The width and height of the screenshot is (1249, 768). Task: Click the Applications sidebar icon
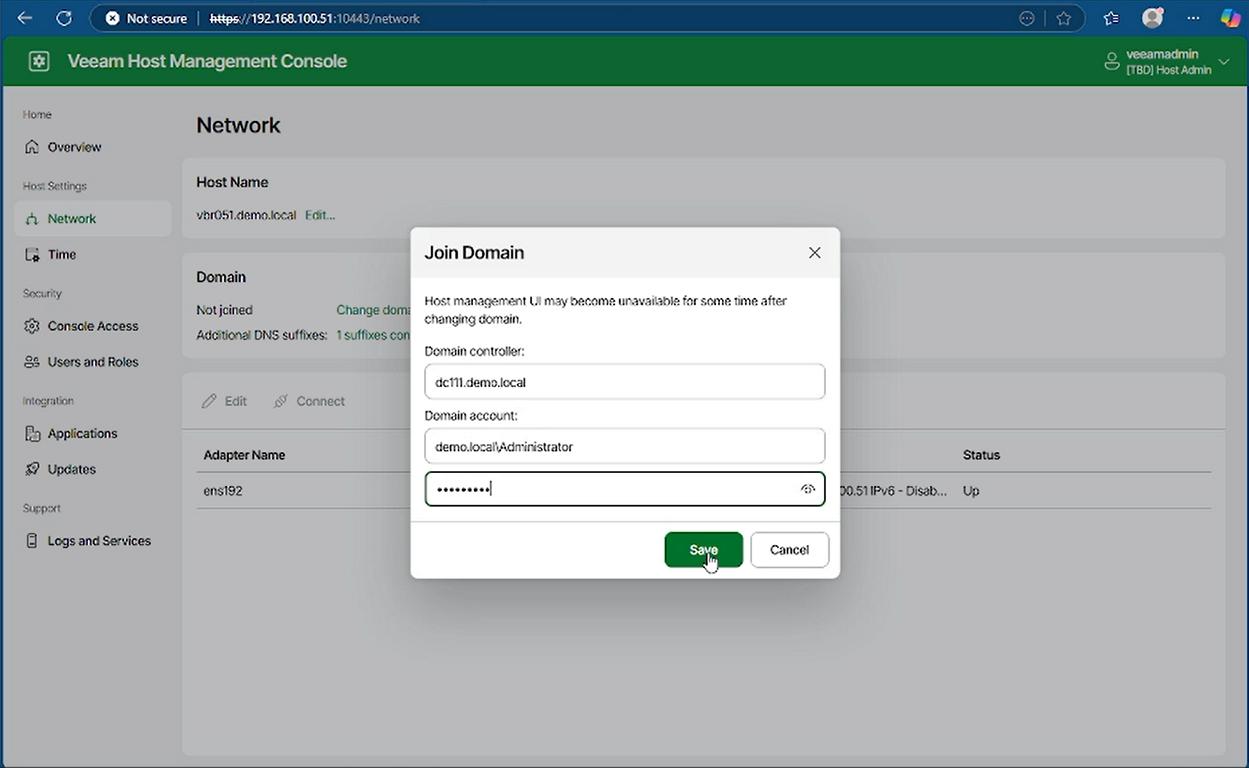point(32,434)
